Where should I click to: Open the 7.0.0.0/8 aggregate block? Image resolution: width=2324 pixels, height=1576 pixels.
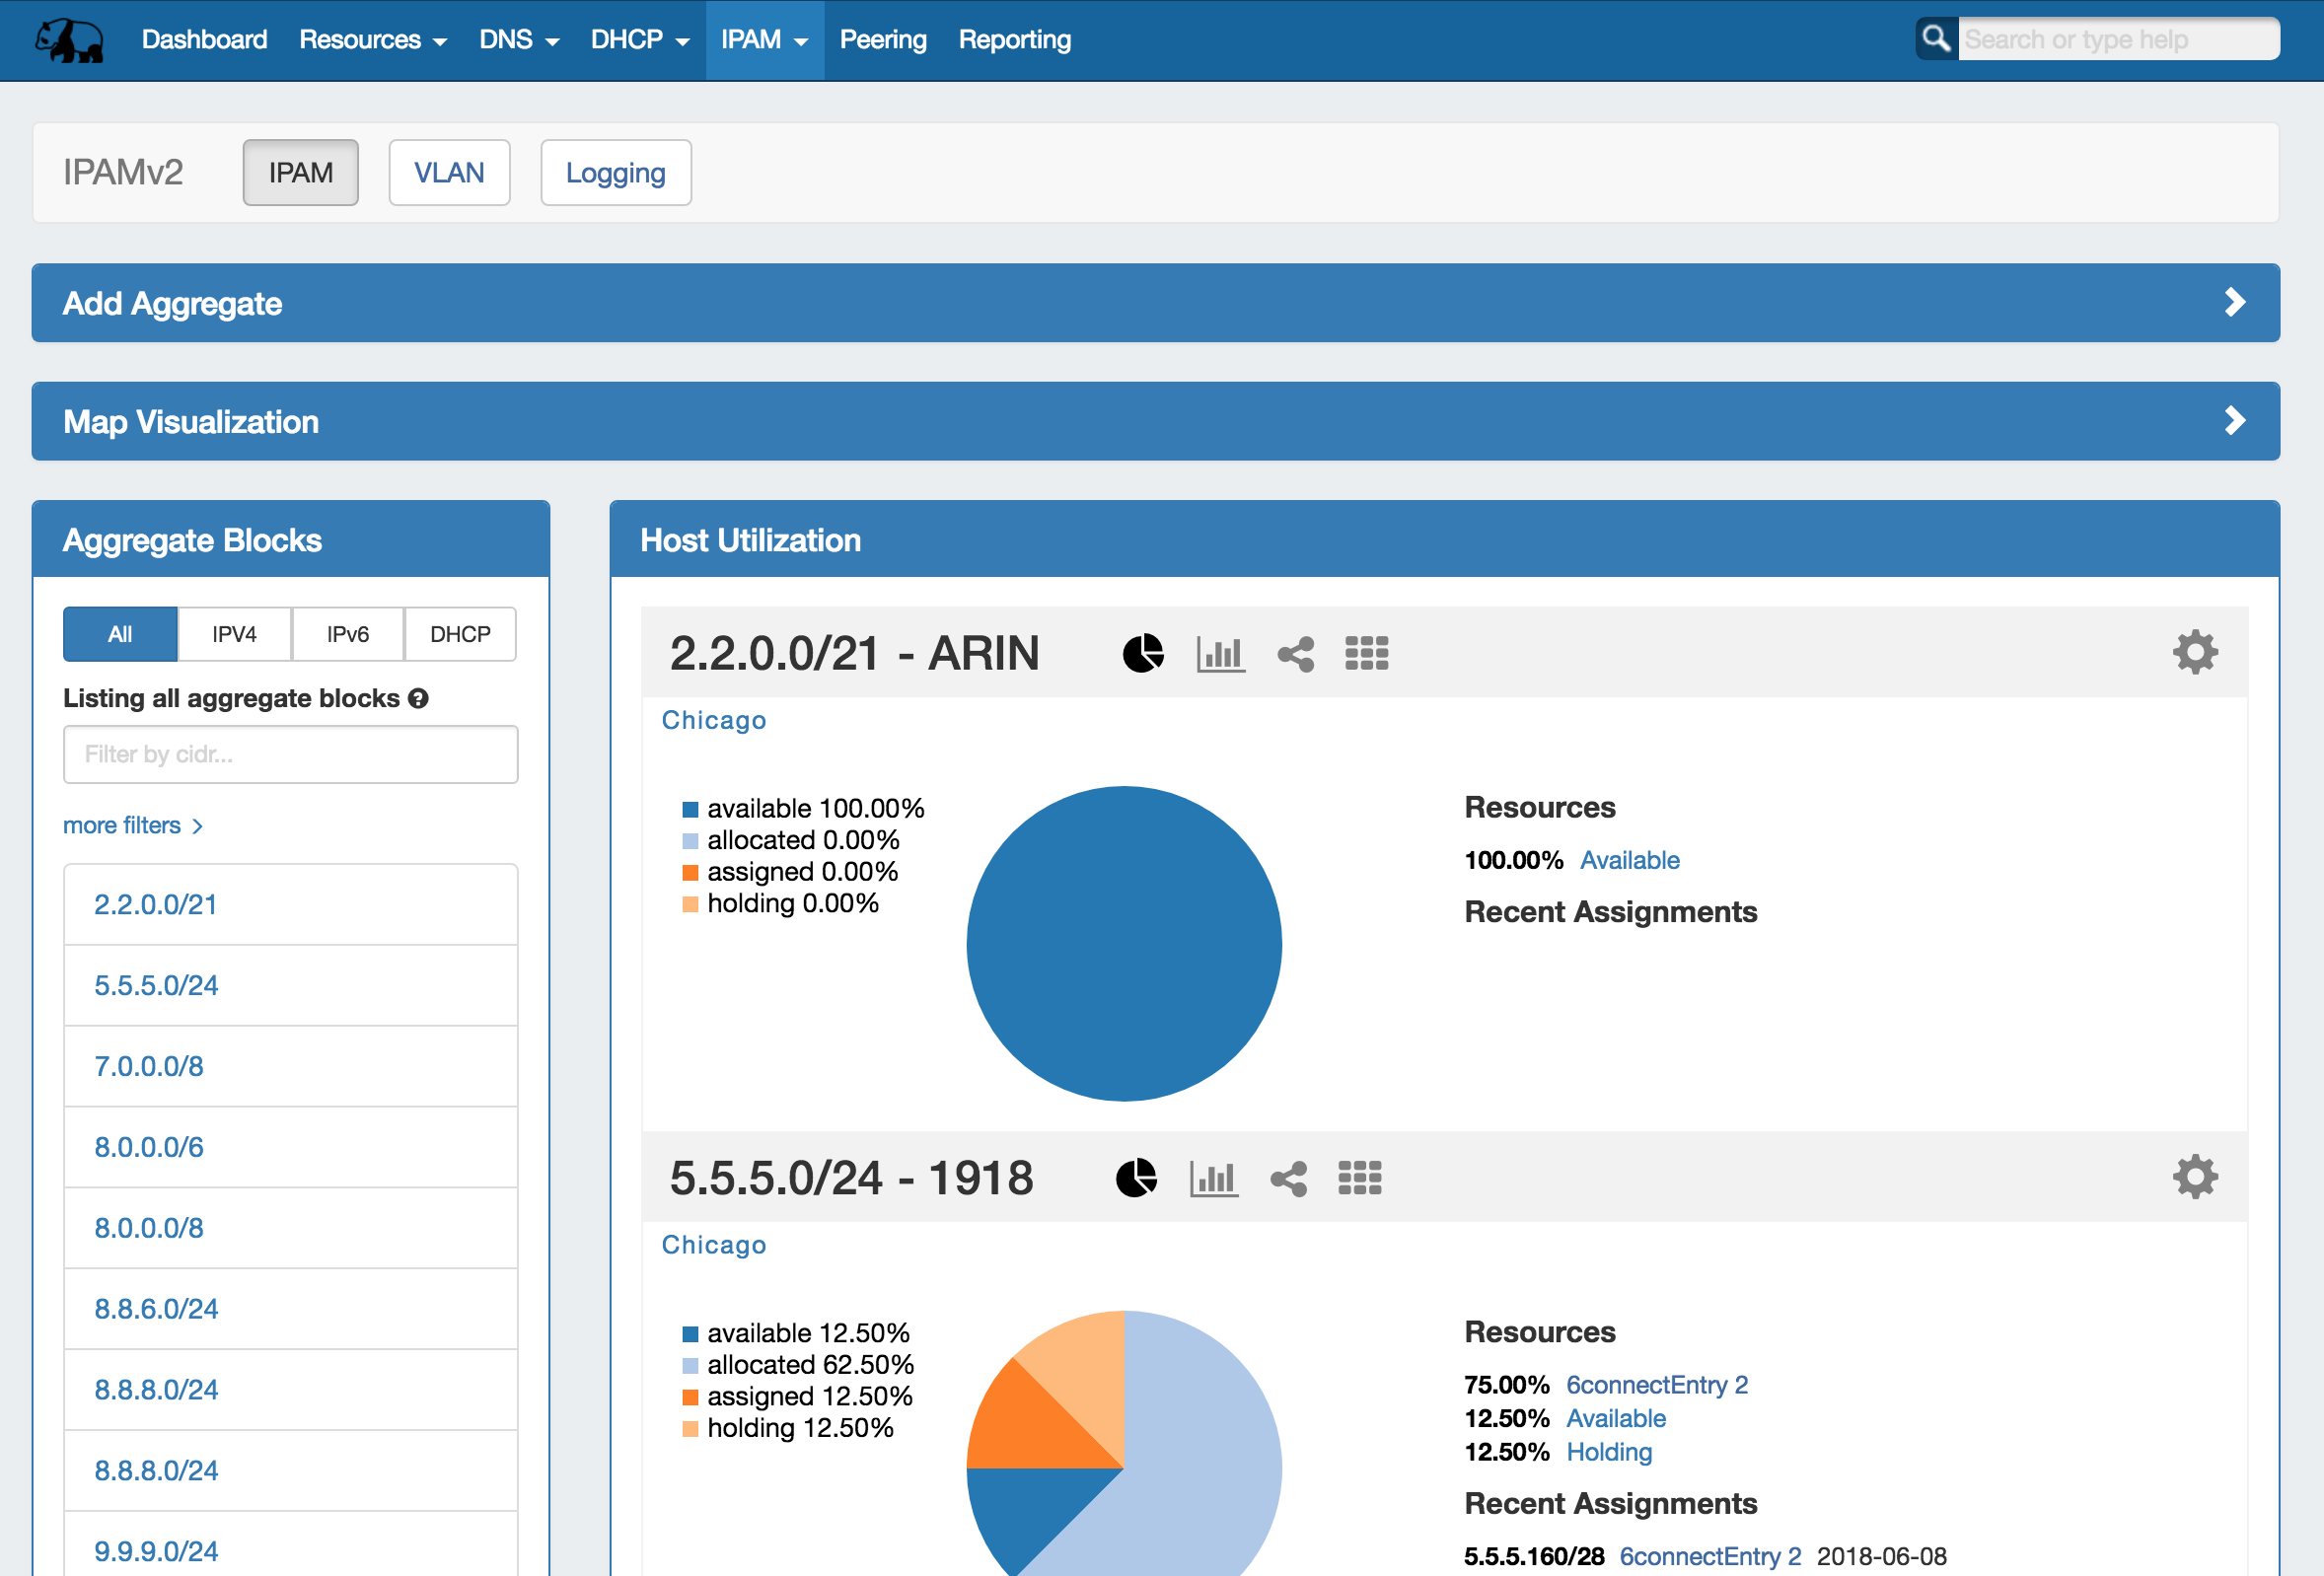149,1066
